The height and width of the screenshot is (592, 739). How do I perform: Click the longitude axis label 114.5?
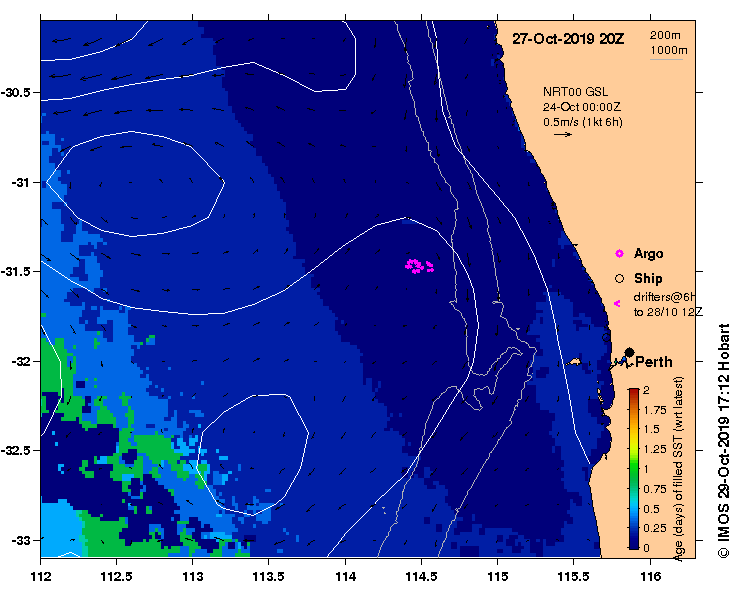tap(421, 576)
